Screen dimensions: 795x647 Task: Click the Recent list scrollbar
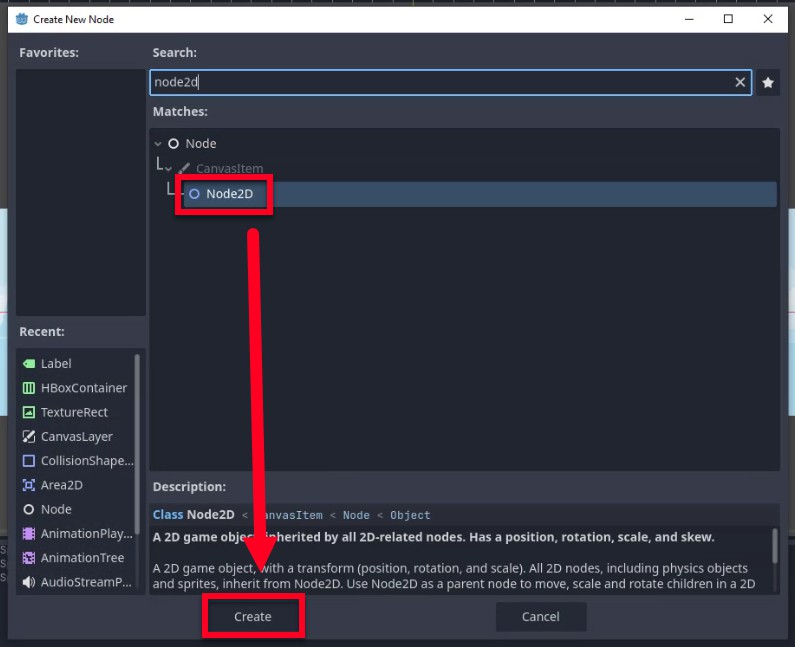tap(137, 444)
